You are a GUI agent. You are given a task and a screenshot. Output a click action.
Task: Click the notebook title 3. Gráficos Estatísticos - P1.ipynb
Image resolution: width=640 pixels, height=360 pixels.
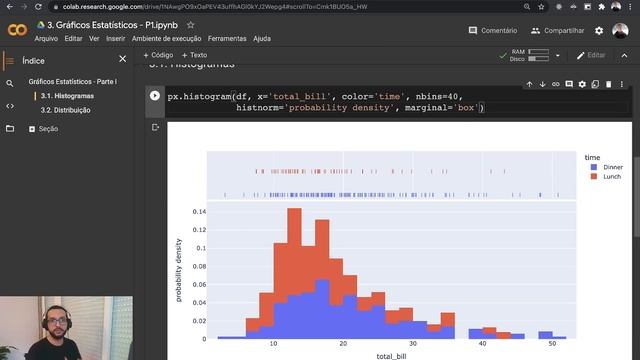(x=112, y=25)
